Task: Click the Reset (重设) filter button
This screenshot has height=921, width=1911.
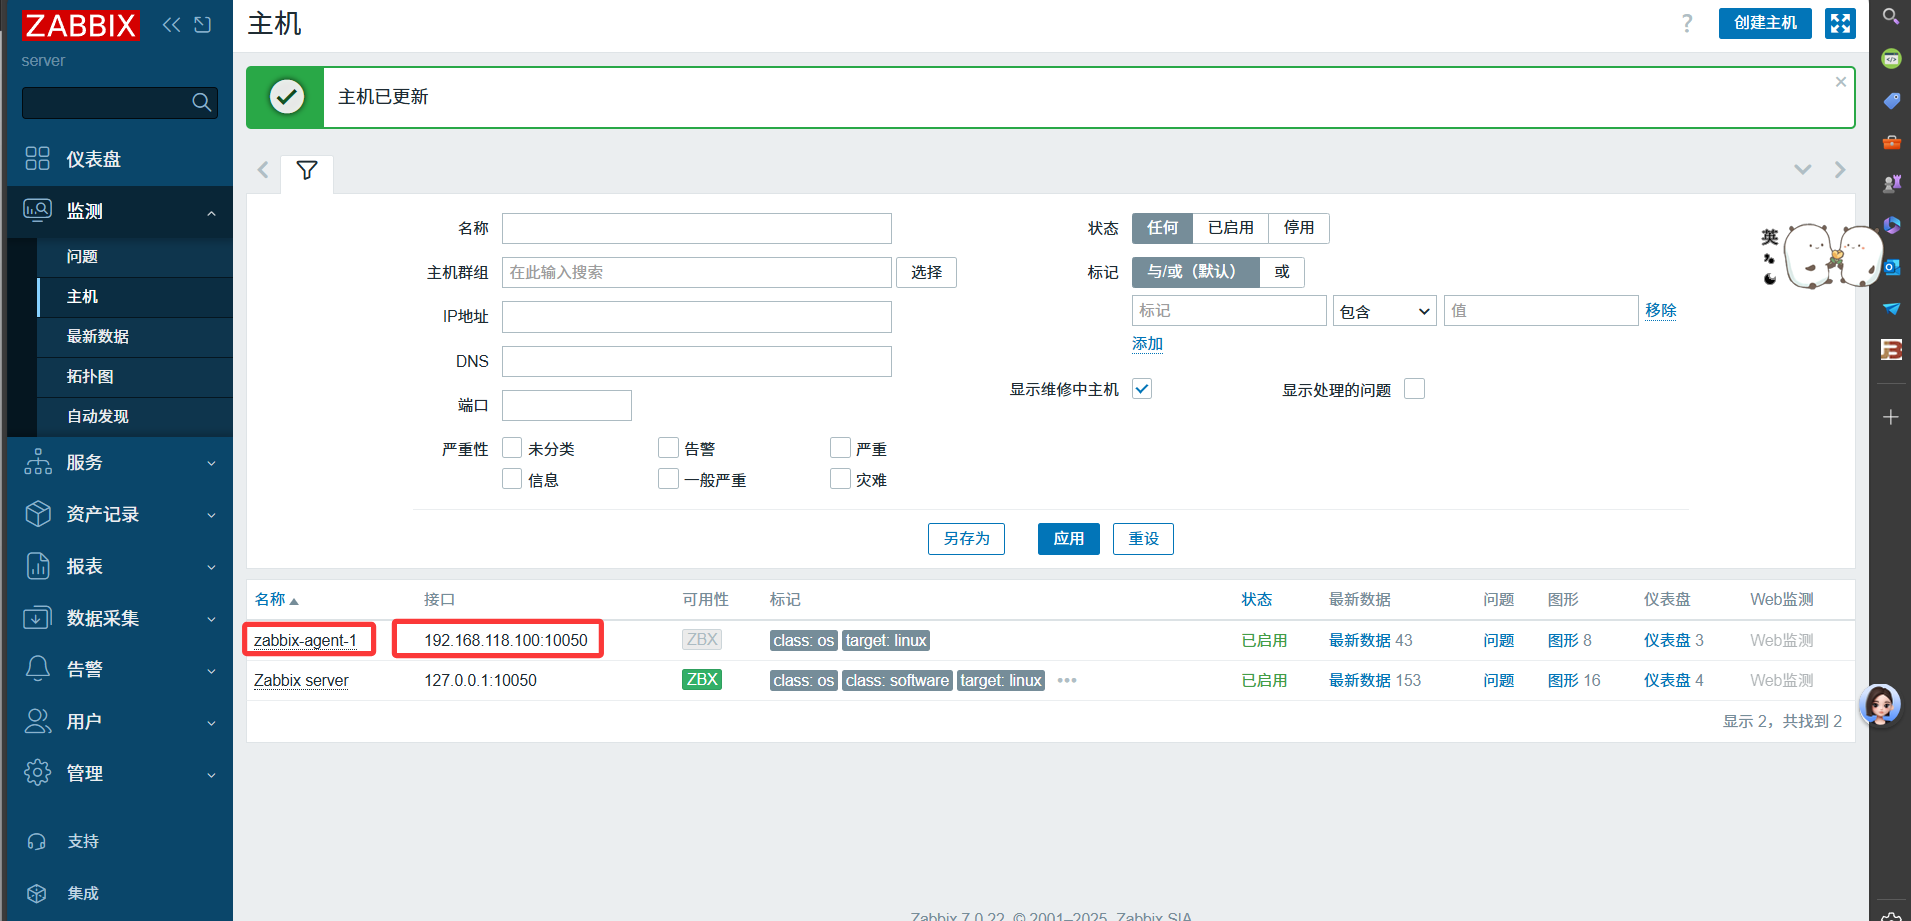Action: pyautogui.click(x=1143, y=539)
